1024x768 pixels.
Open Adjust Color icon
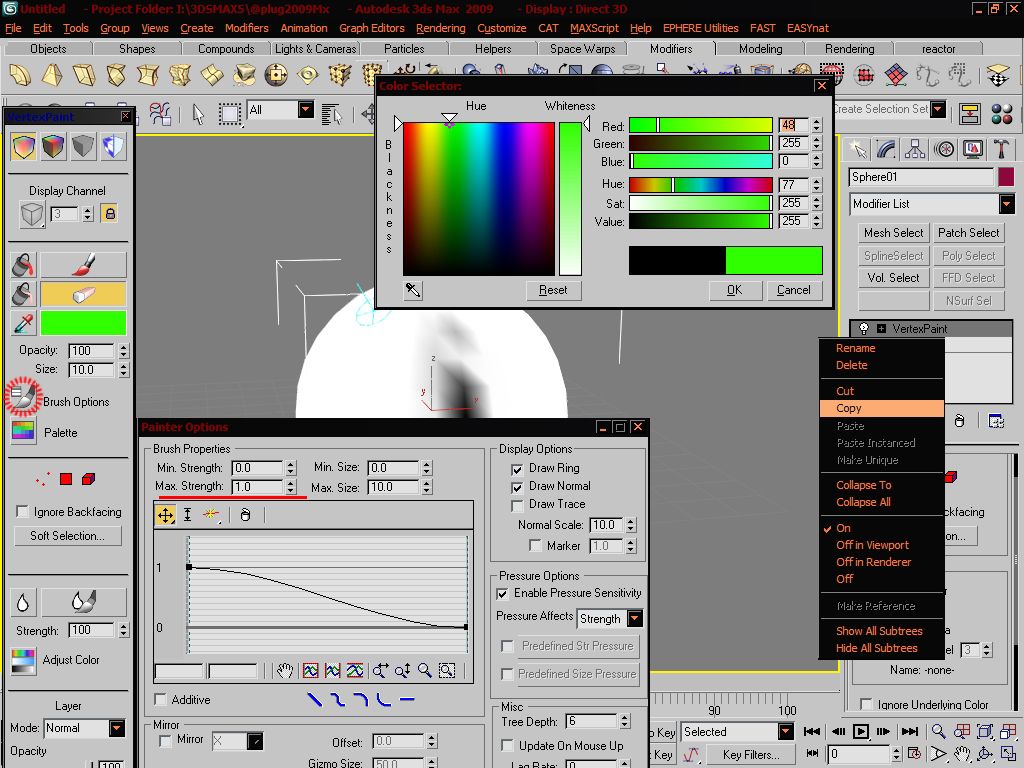(x=24, y=660)
